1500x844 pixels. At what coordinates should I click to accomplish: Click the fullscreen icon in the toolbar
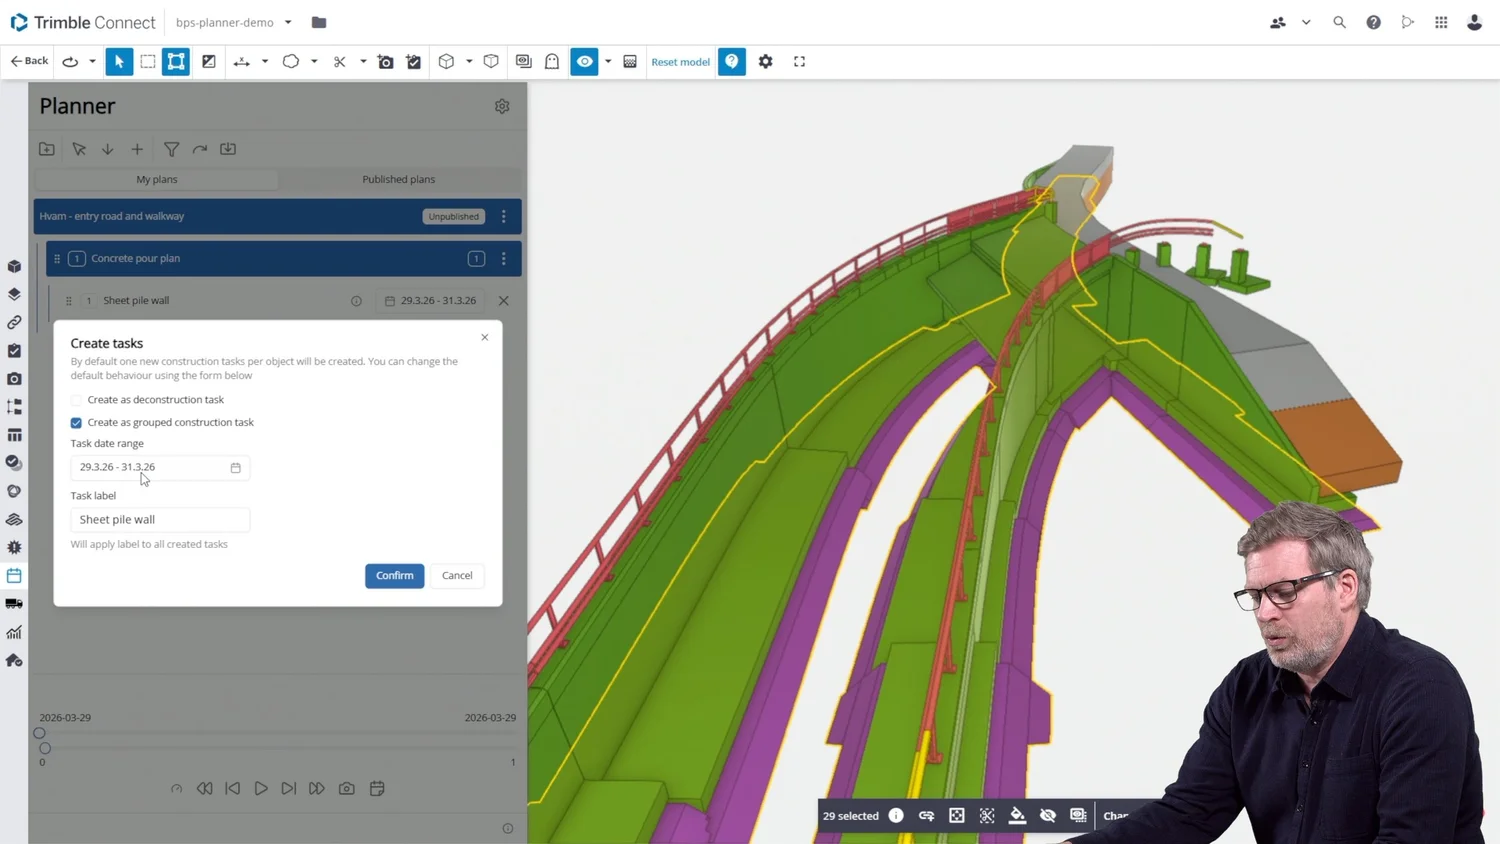[x=799, y=62]
